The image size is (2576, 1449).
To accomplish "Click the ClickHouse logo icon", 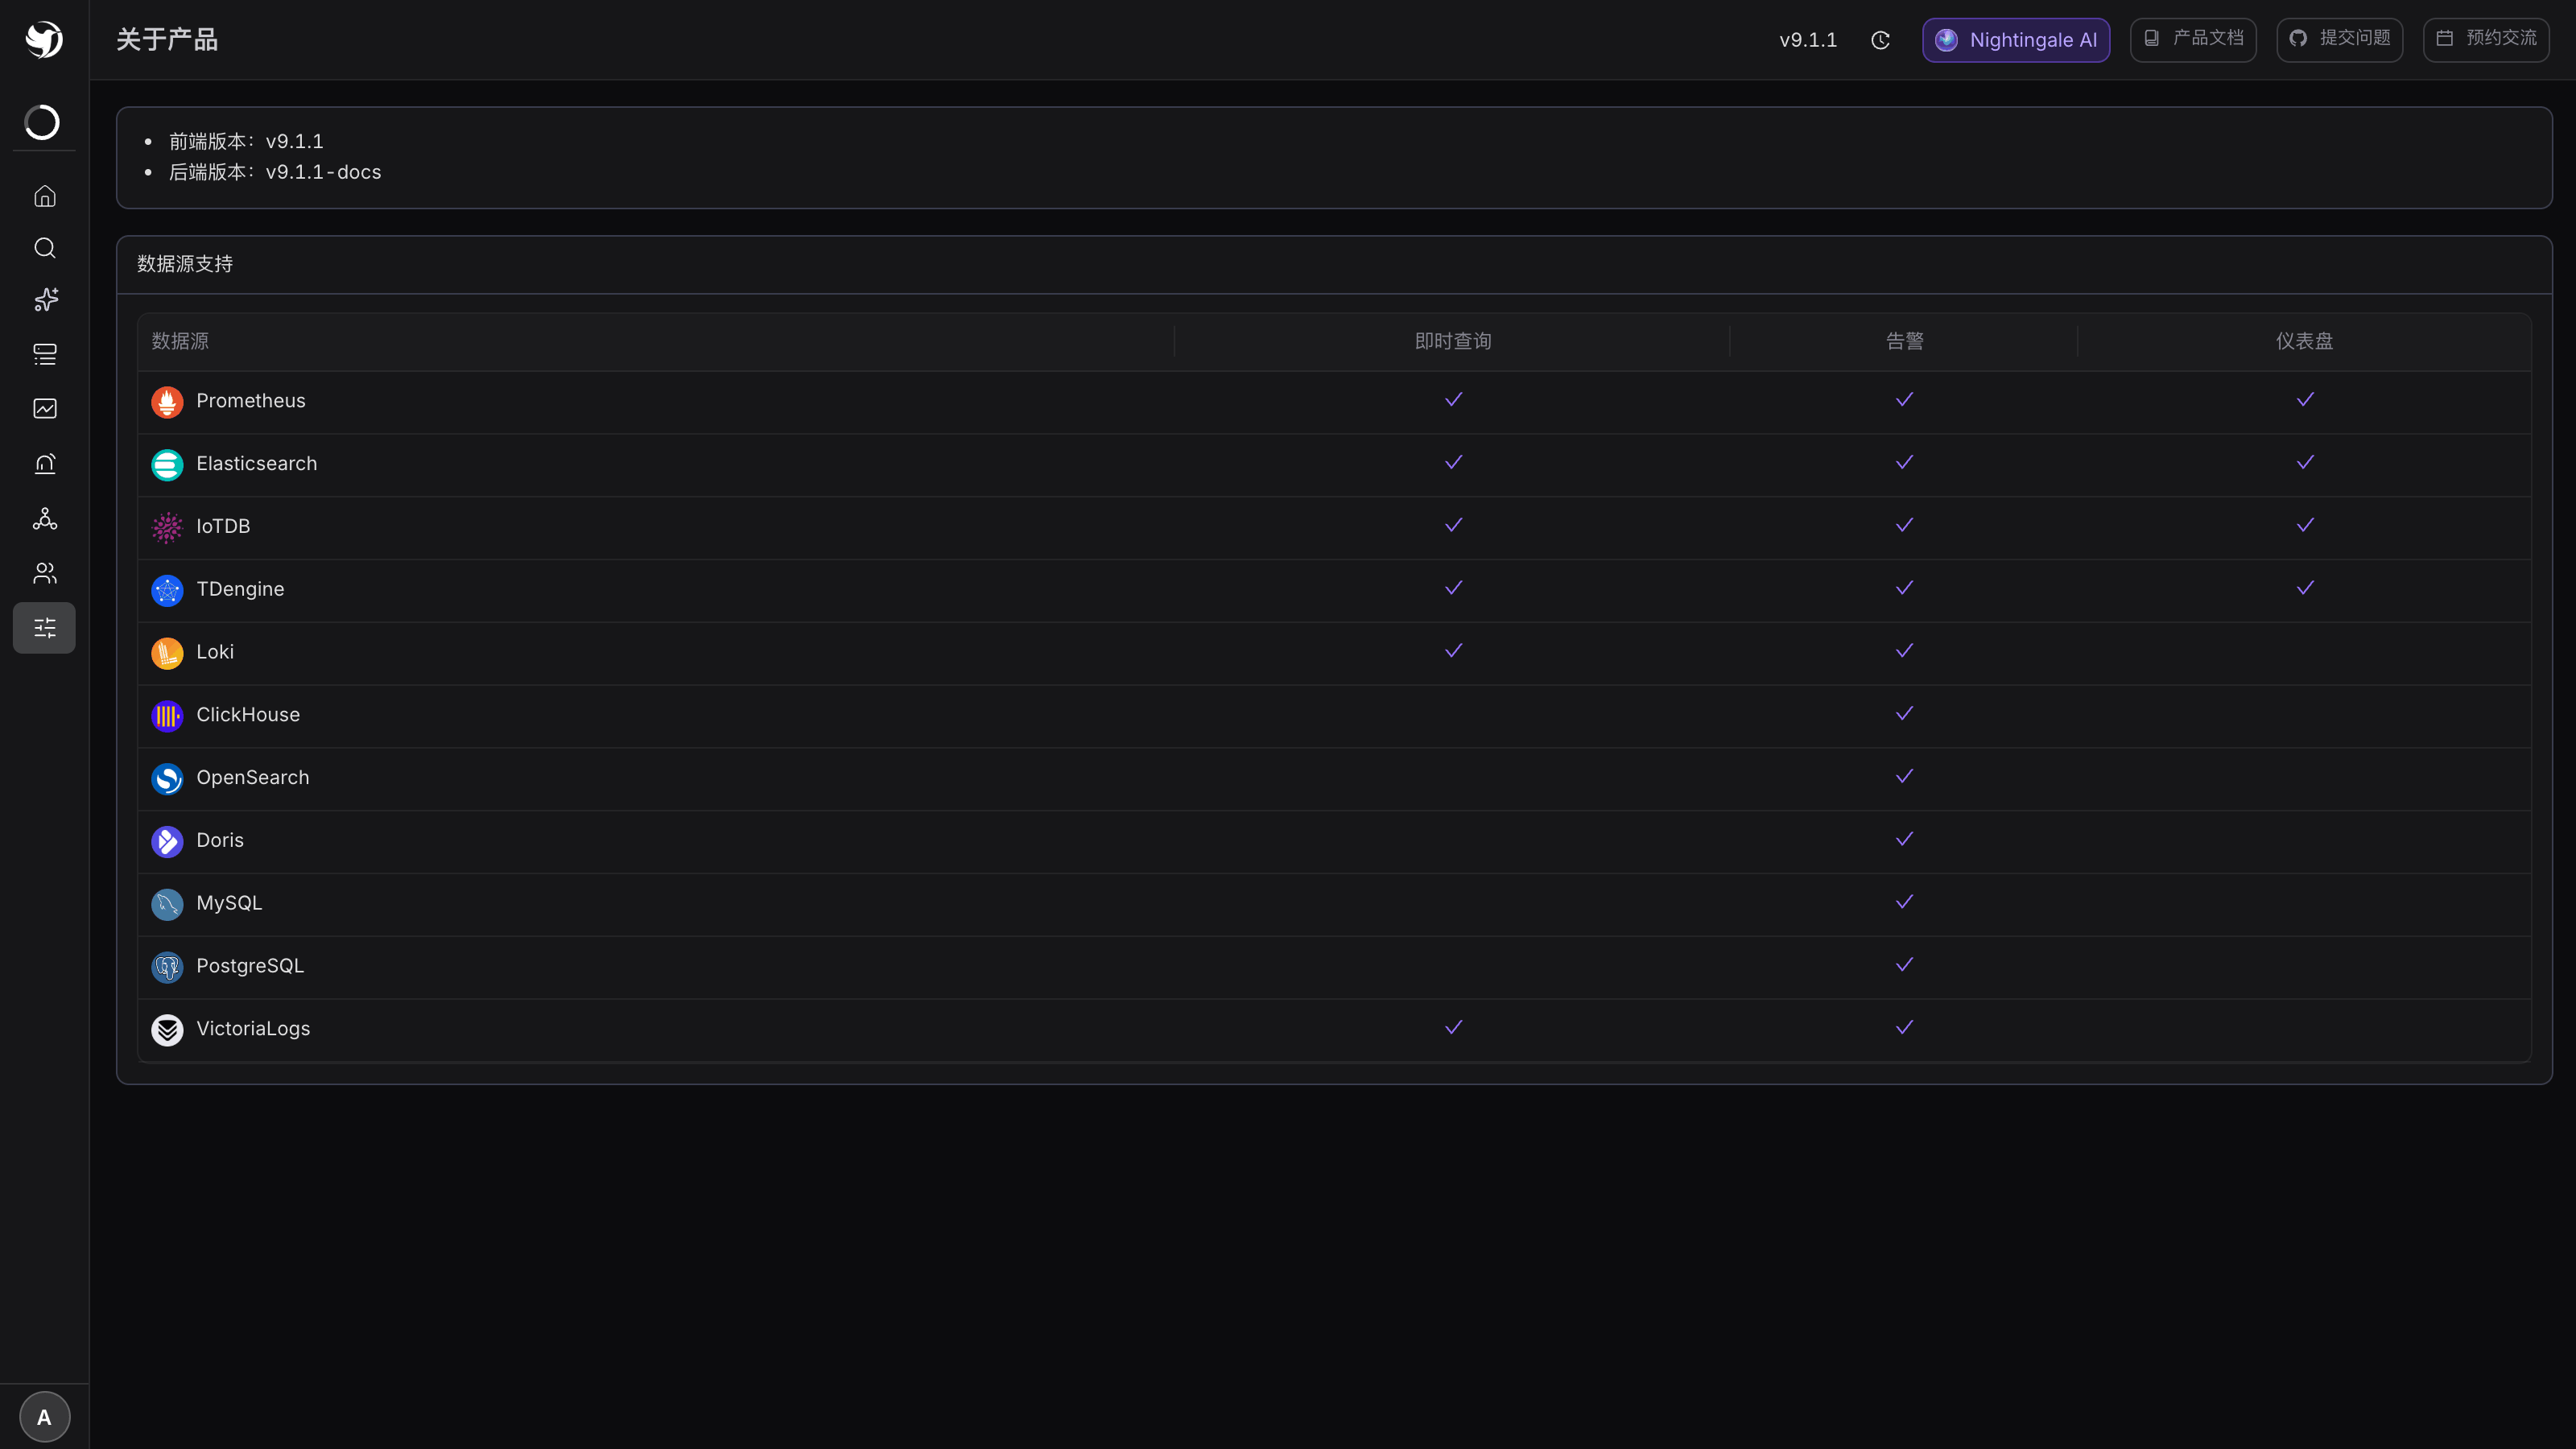I will pos(167,716).
